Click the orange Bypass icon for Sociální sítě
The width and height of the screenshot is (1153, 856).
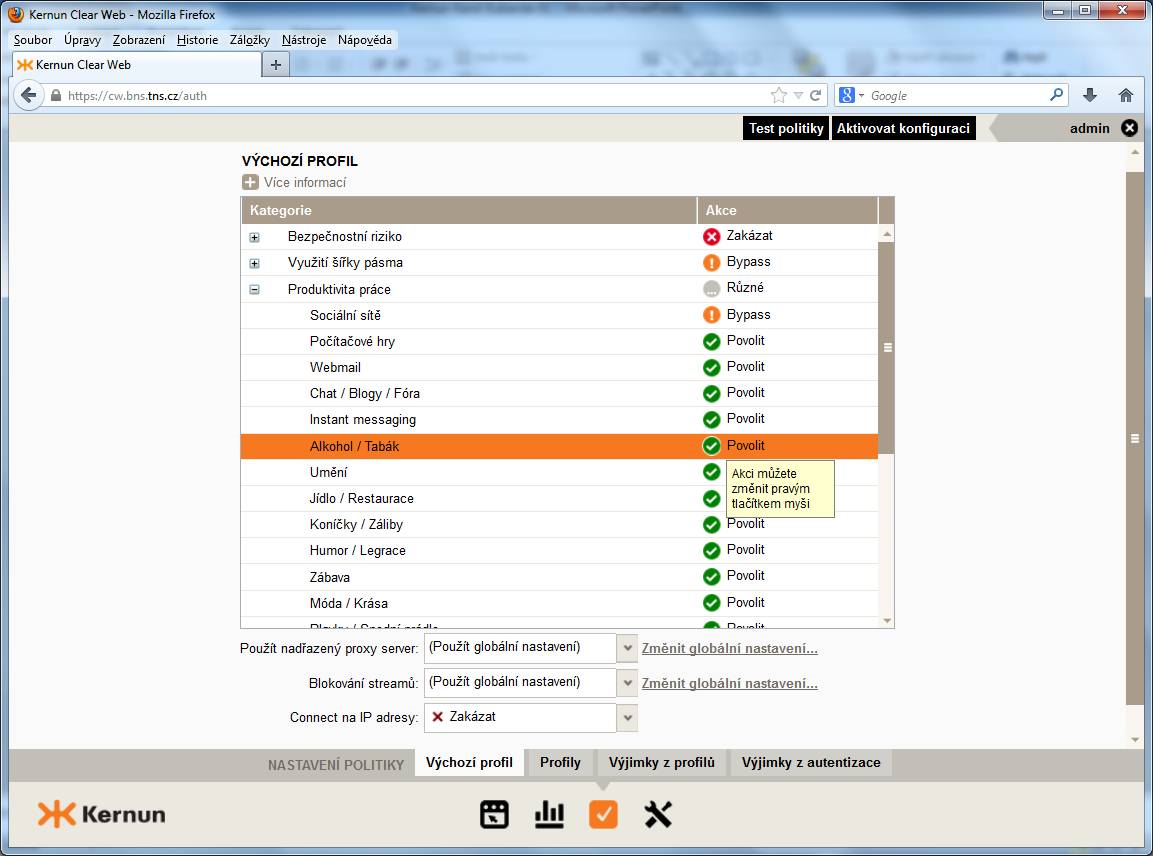click(711, 315)
